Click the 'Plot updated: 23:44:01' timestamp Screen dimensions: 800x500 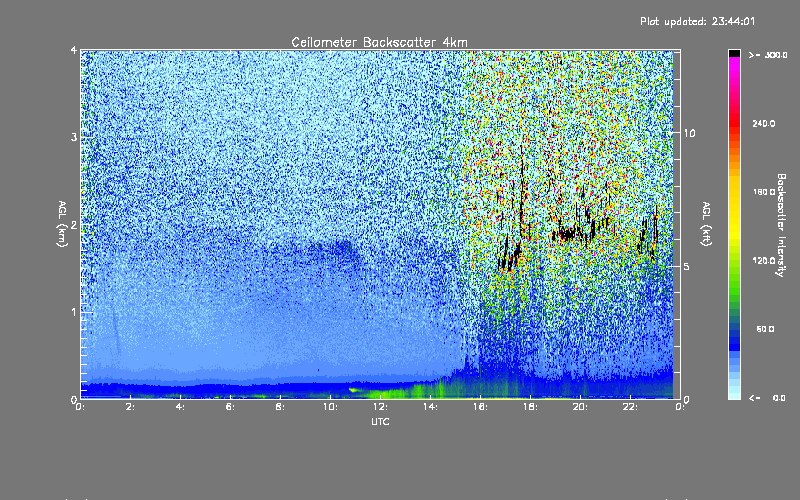[x=697, y=21]
